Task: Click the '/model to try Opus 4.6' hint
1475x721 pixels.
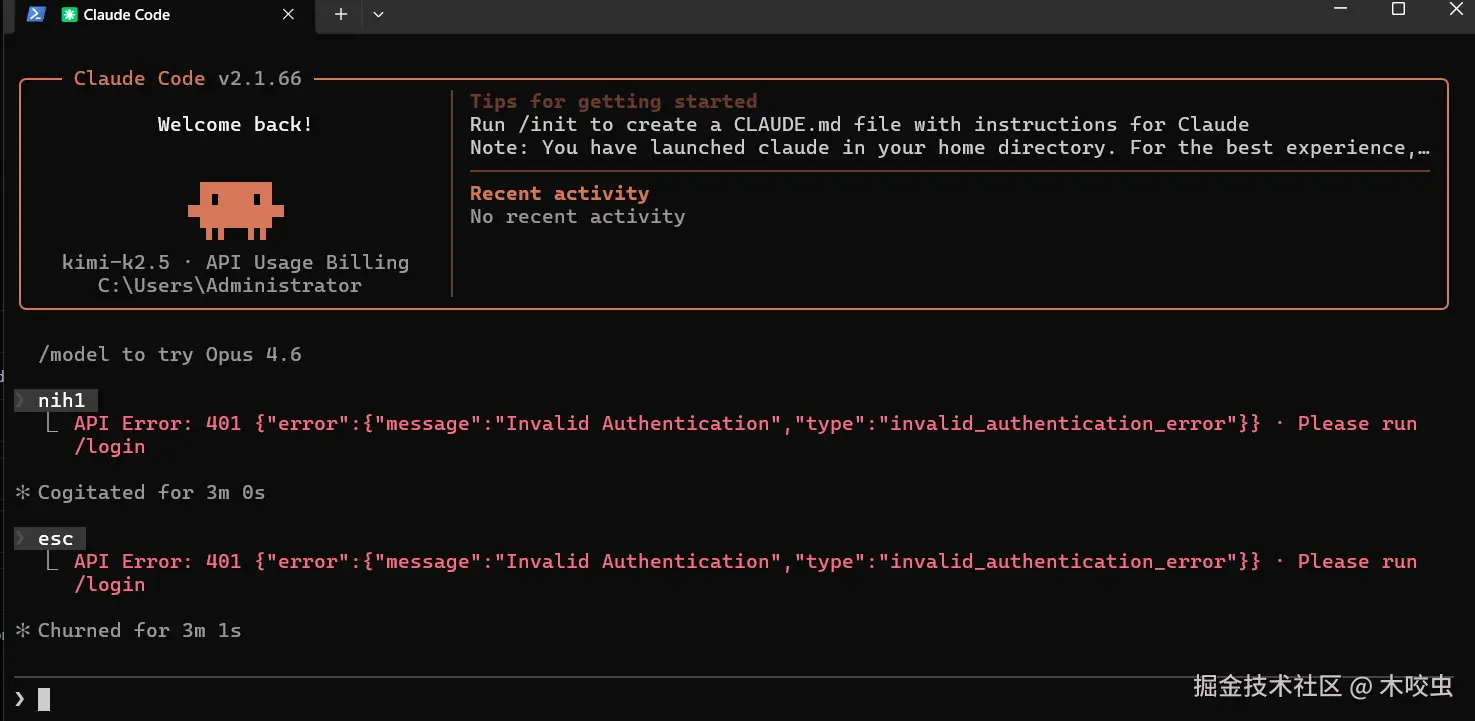Action: 169,354
